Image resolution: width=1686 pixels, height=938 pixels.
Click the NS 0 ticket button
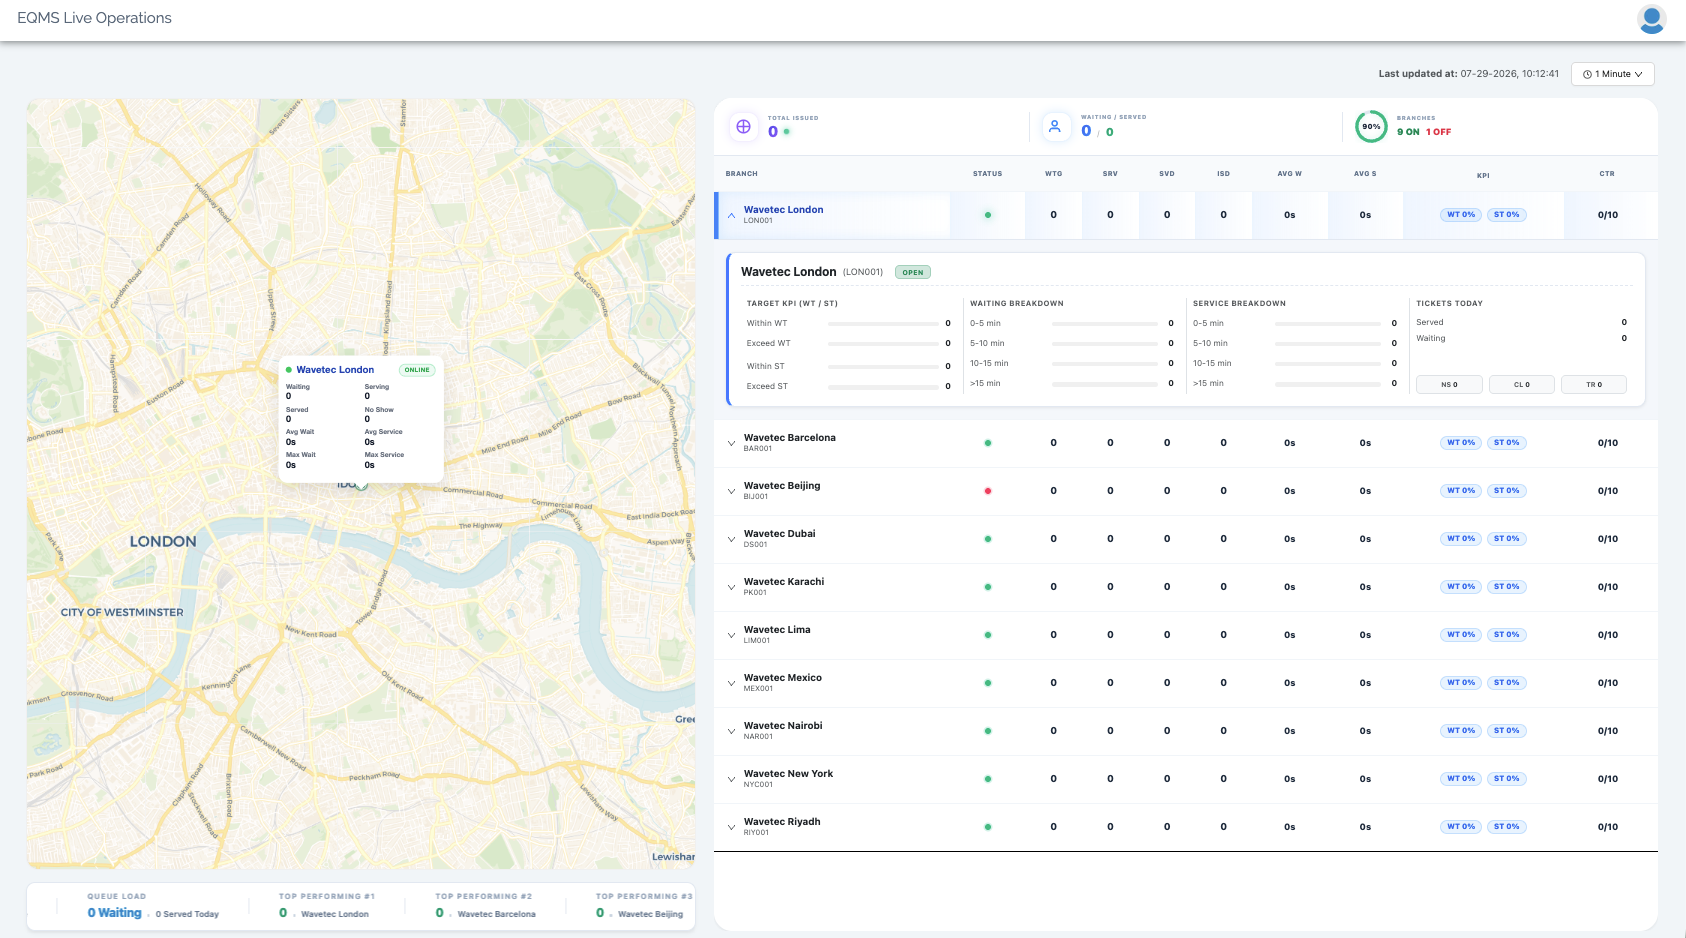coord(1449,385)
